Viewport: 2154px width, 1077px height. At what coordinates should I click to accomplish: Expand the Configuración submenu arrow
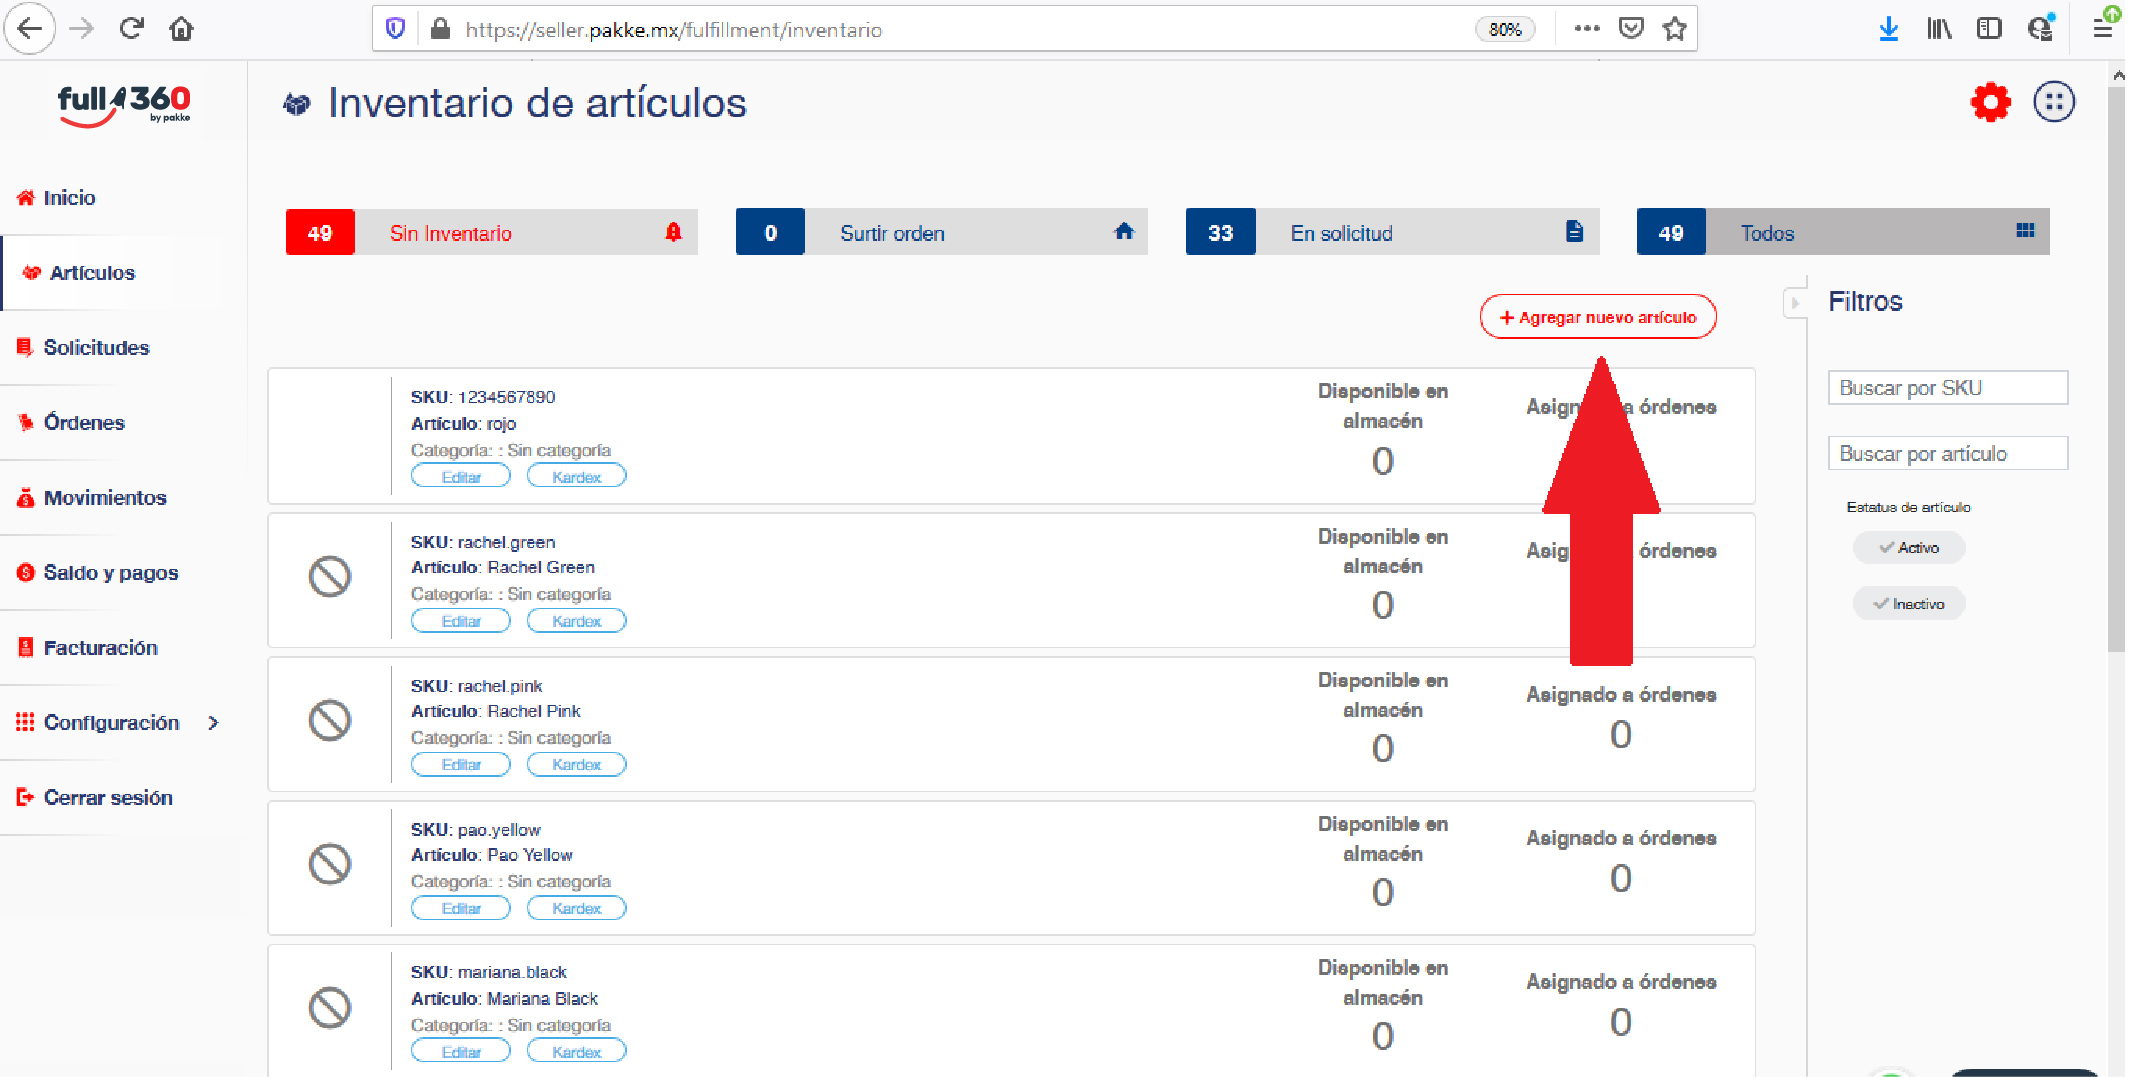click(x=213, y=723)
